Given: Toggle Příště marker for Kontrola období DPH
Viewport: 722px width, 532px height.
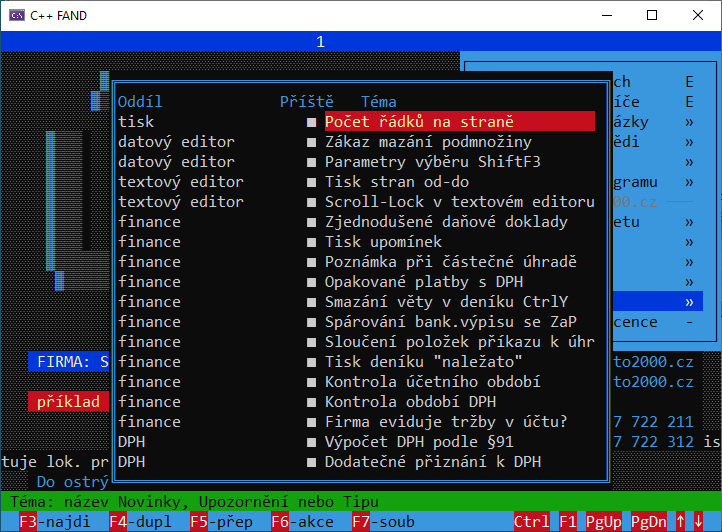Looking at the screenshot, I should pyautogui.click(x=312, y=402).
